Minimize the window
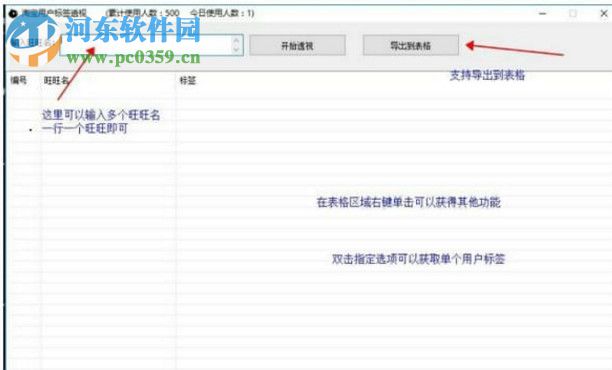This screenshot has height=370, width=612. (543, 14)
